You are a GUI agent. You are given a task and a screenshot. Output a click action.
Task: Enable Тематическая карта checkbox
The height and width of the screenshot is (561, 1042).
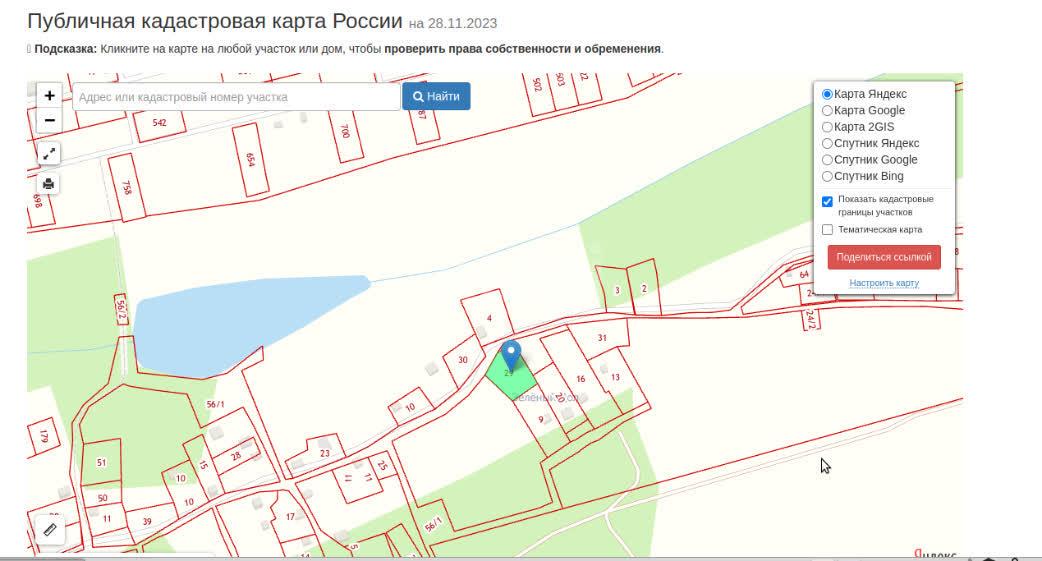pos(827,229)
